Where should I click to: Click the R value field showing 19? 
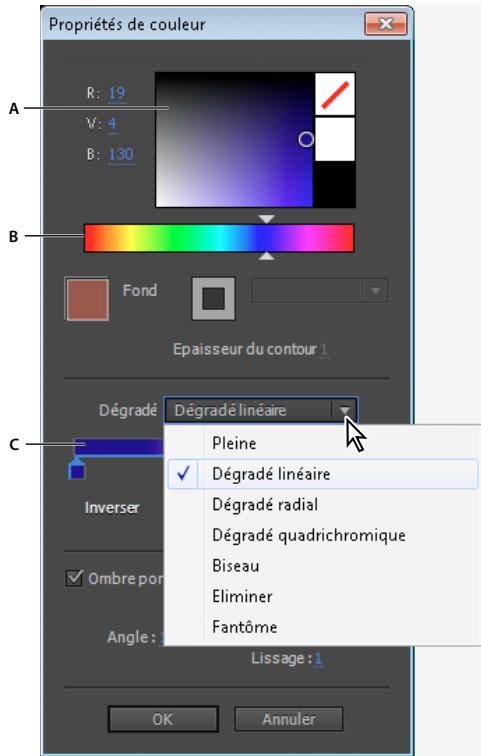117,93
